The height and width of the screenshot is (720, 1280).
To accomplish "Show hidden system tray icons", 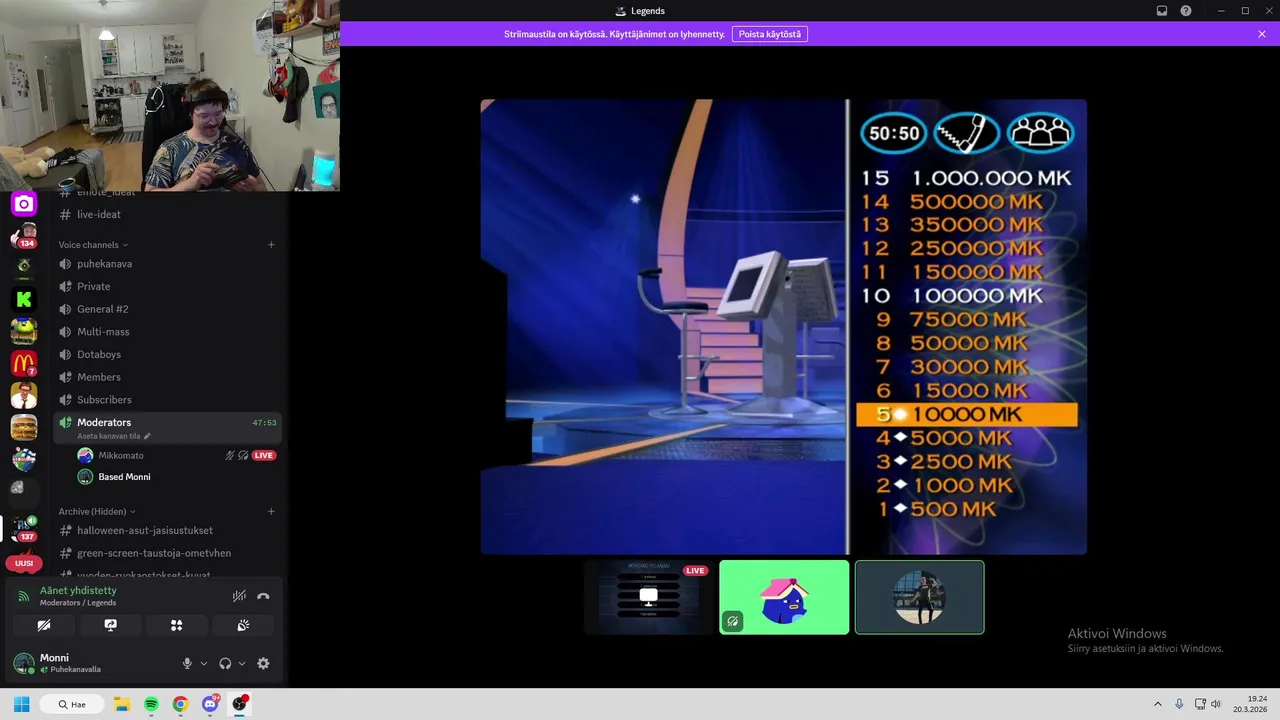I will point(1158,704).
